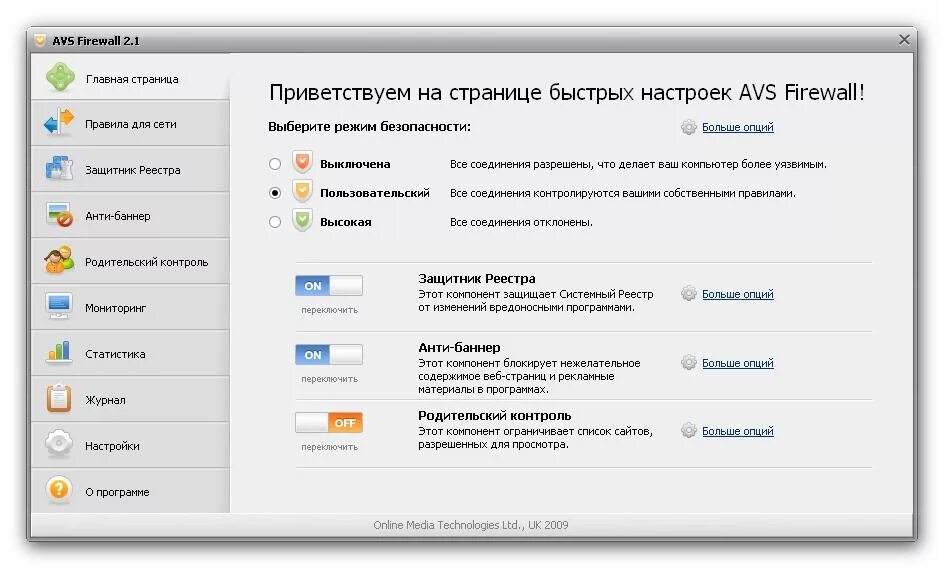Click переключить under Родительский контроль switch
The width and height of the screenshot is (944, 568).
pos(329,446)
